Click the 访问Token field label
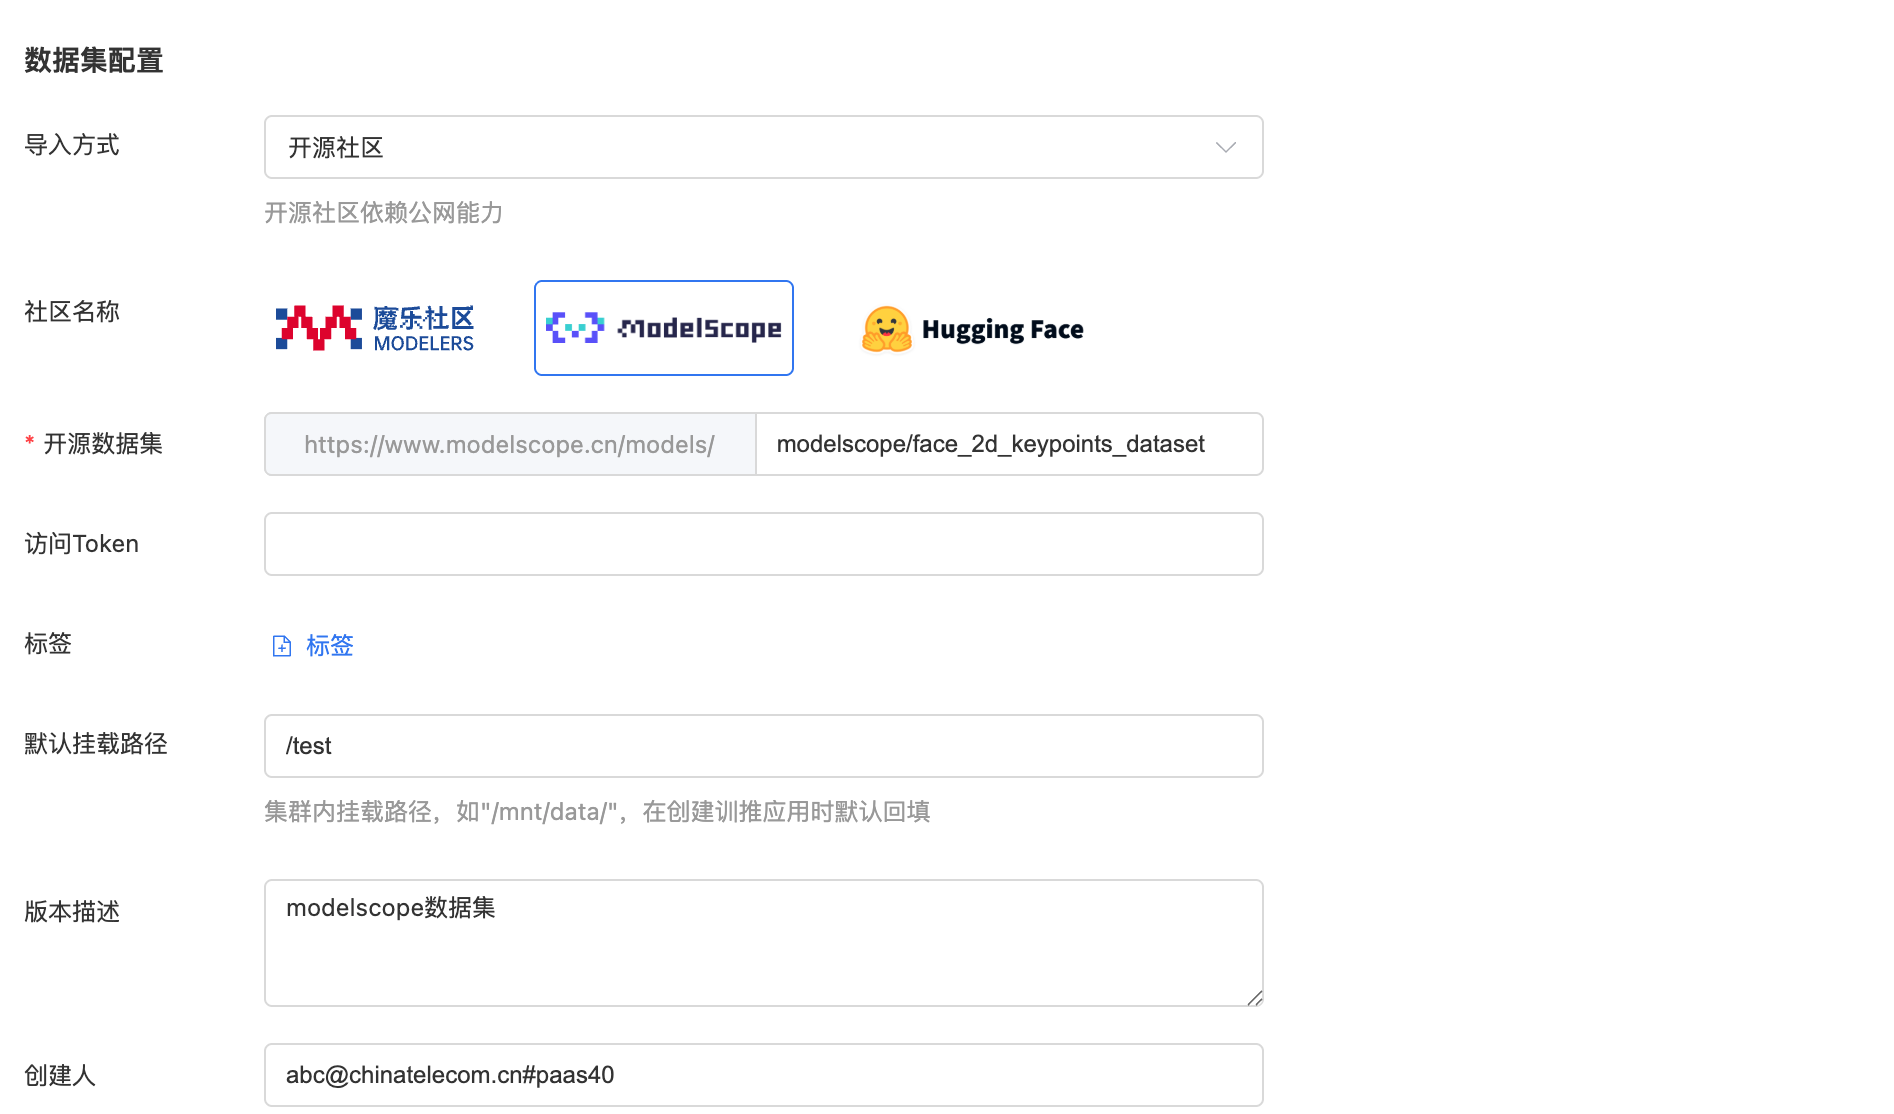This screenshot has width=1894, height=1114. tap(81, 544)
